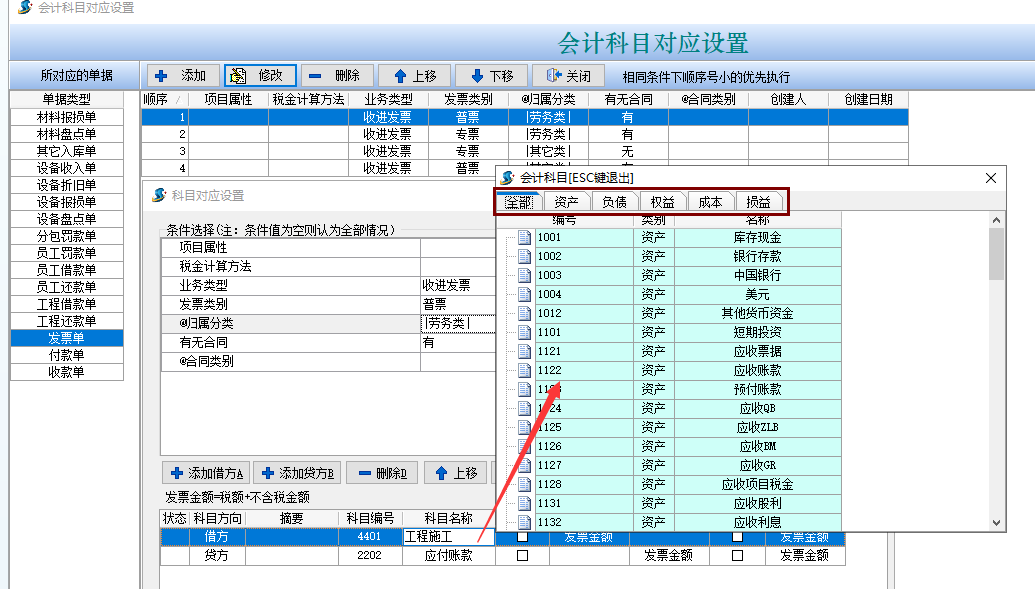Click the 添加 button in the top toolbar
Viewport: 1035px width, 589px height.
[180, 76]
